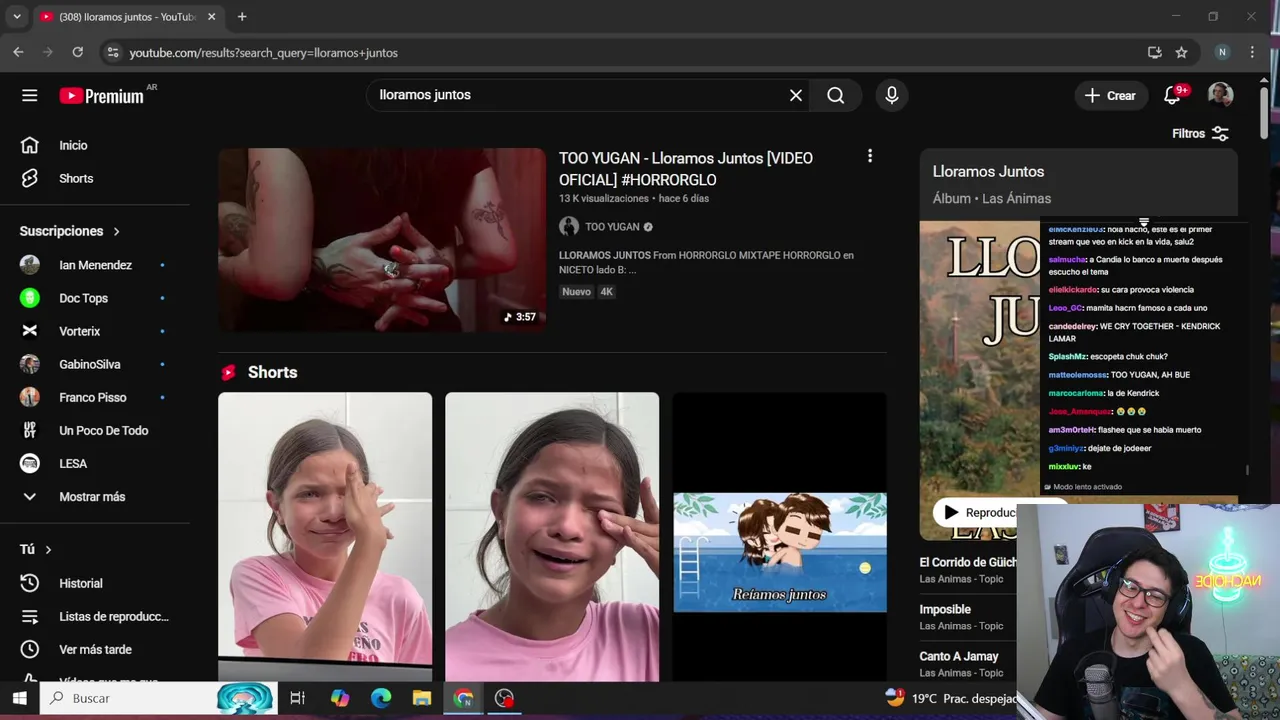Play the TOO YUGAN Lloramos Juntos thumbnail
1280x720 pixels.
pos(382,240)
